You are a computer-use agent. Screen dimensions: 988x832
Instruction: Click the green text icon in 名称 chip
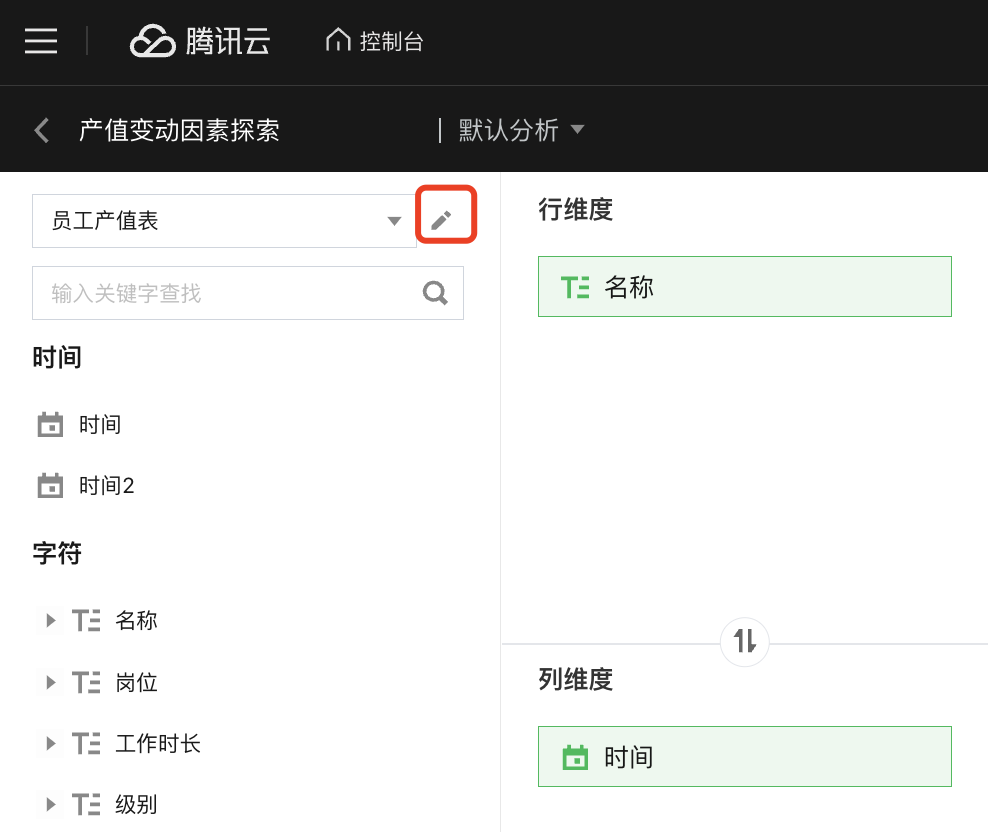pos(575,287)
